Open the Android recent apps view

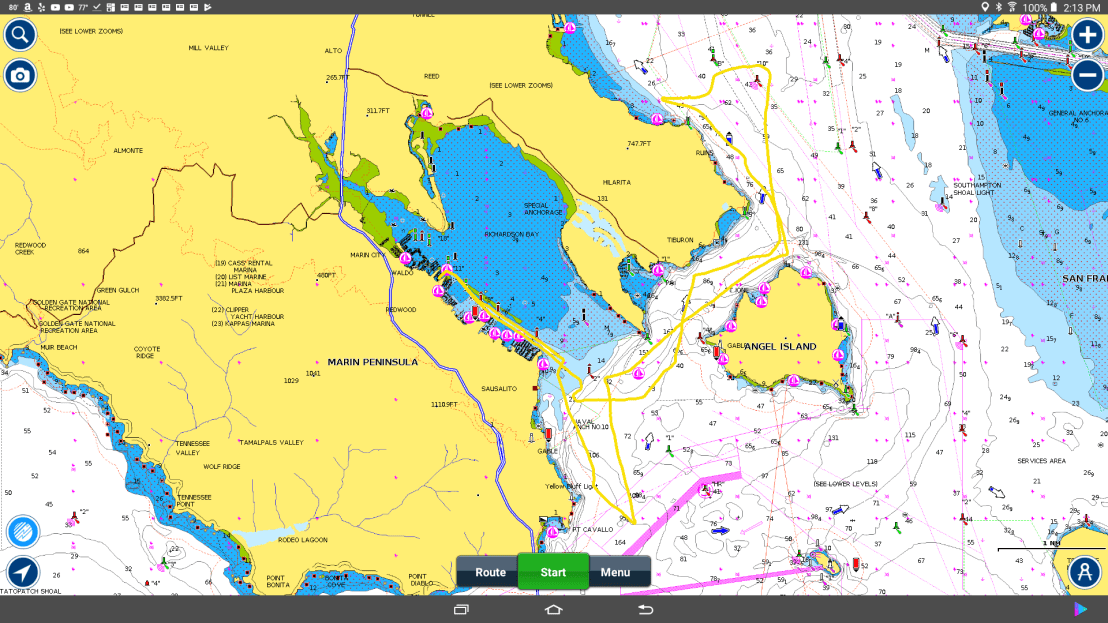coord(461,609)
